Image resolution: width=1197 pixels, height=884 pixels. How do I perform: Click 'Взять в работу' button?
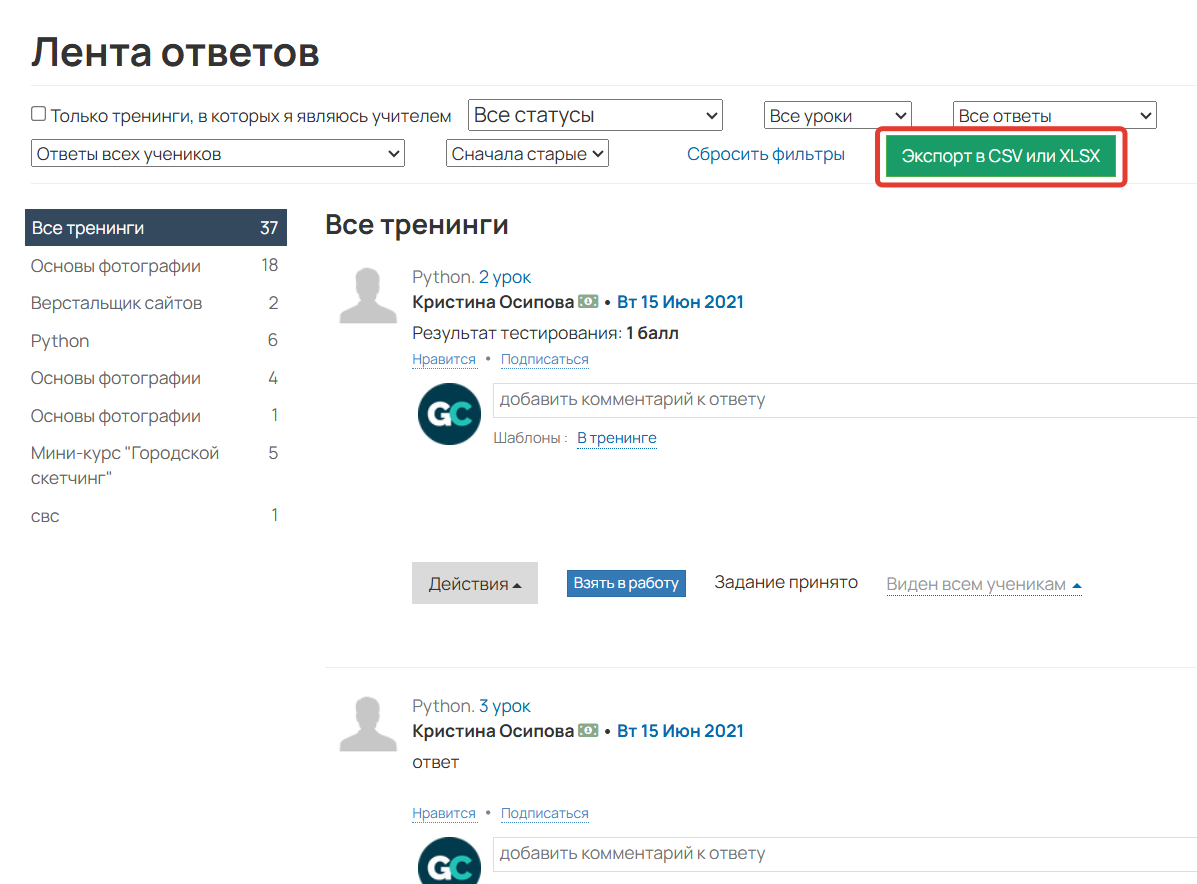[626, 583]
